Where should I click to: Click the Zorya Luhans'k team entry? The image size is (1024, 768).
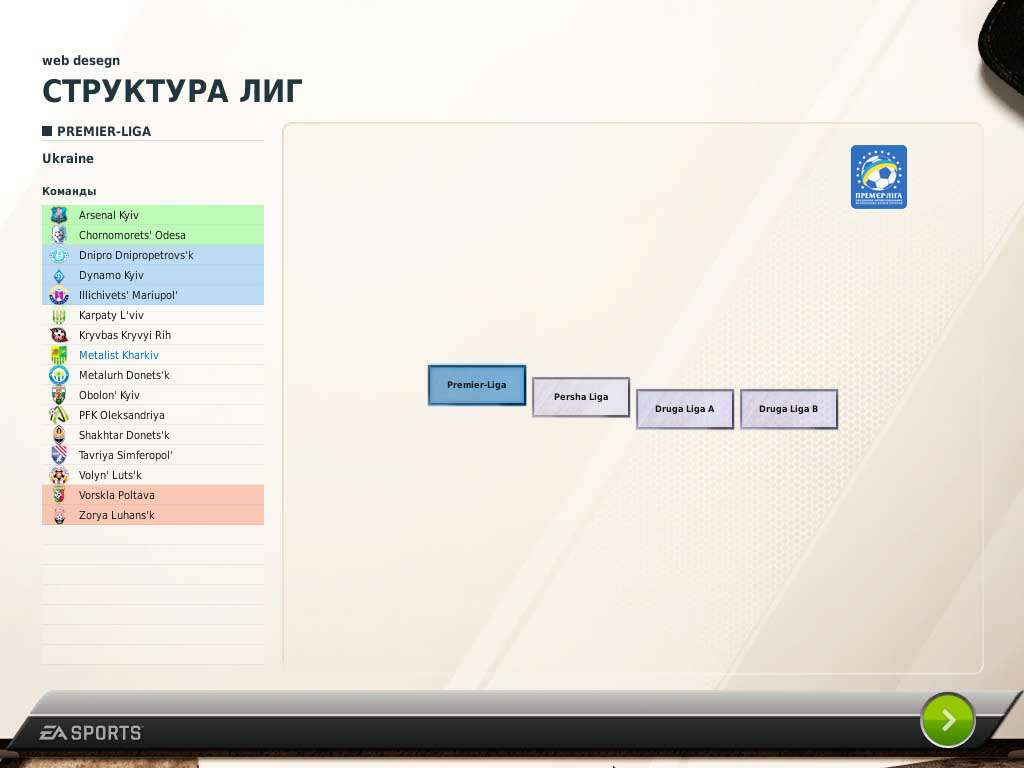(x=117, y=515)
